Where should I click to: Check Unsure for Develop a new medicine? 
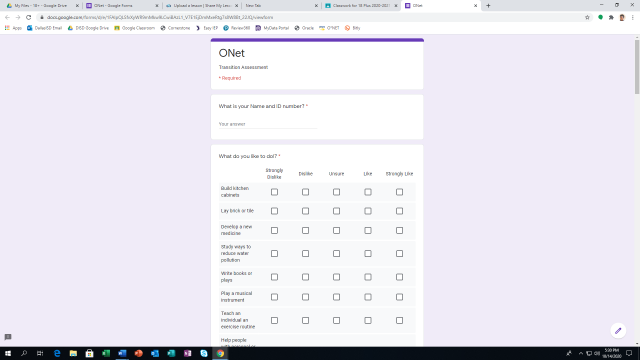[336, 230]
